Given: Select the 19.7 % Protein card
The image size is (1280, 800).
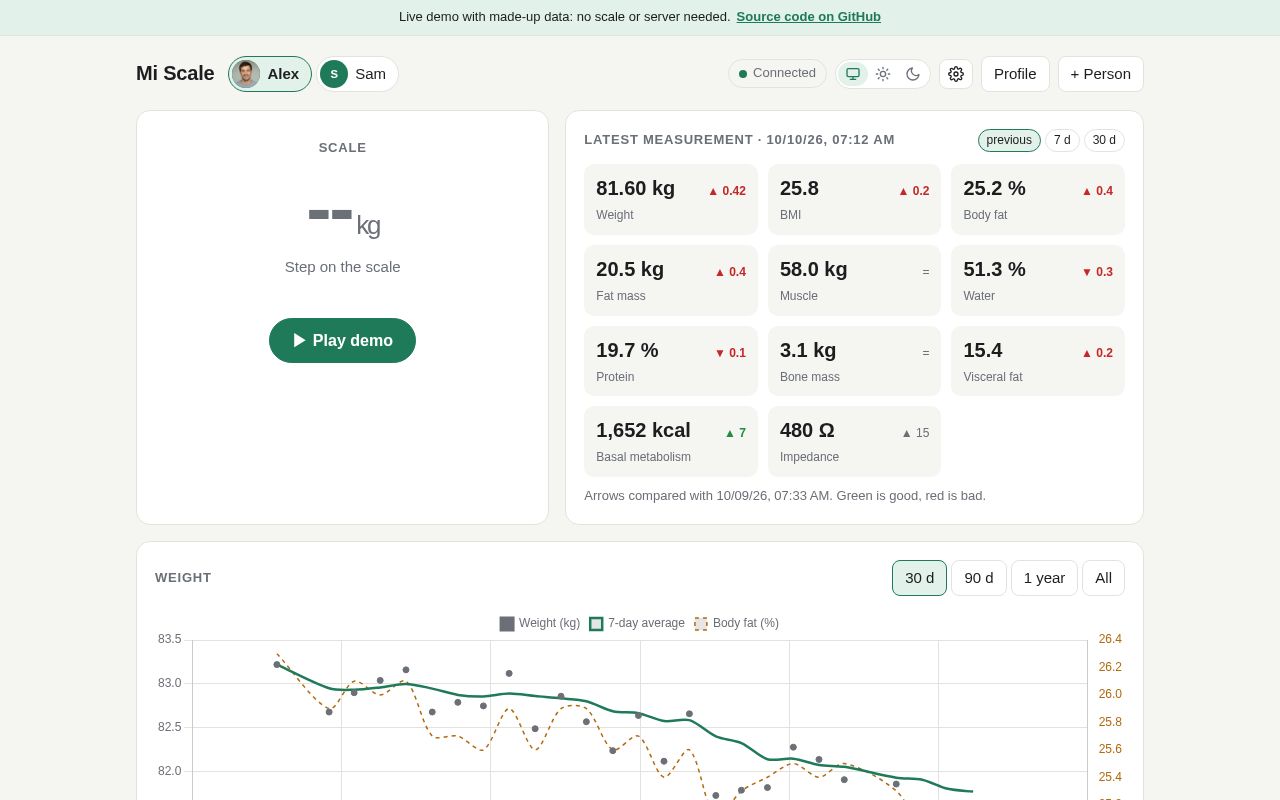Looking at the screenshot, I should (x=671, y=361).
